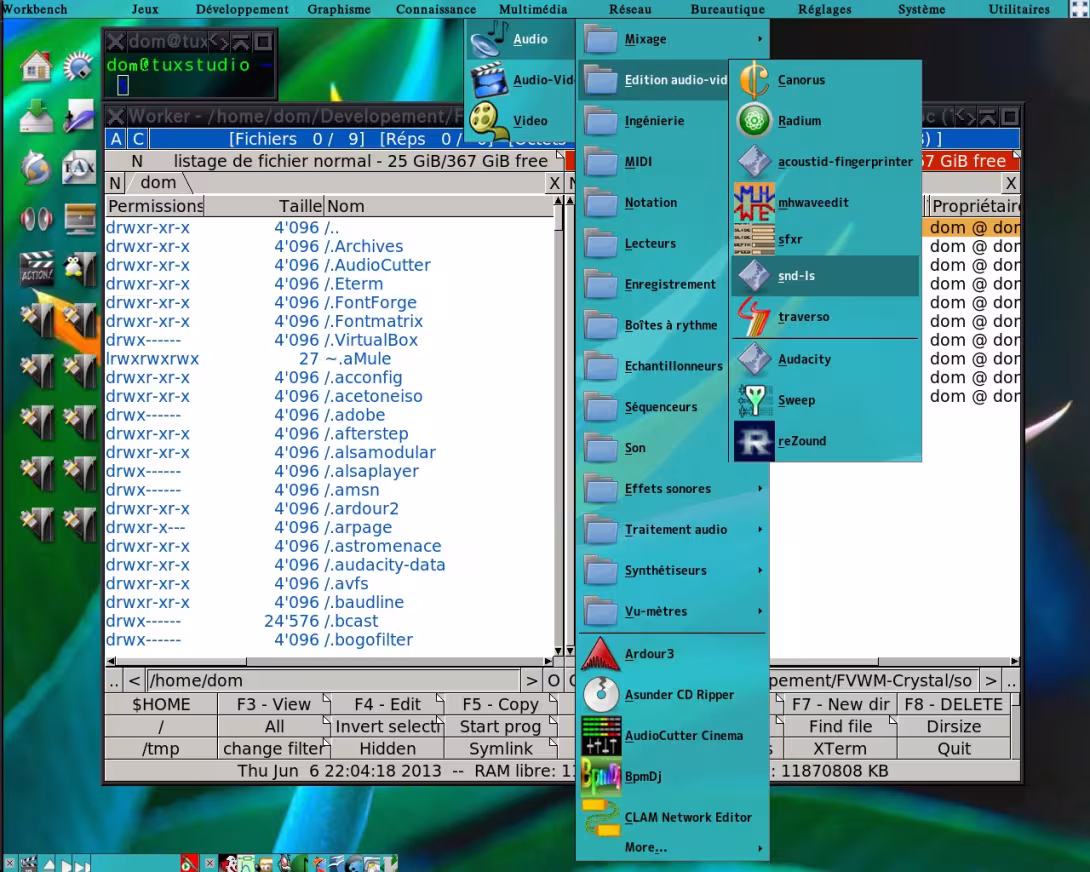
Task: Select the ~.aMule symlink row
Action: coord(331,359)
